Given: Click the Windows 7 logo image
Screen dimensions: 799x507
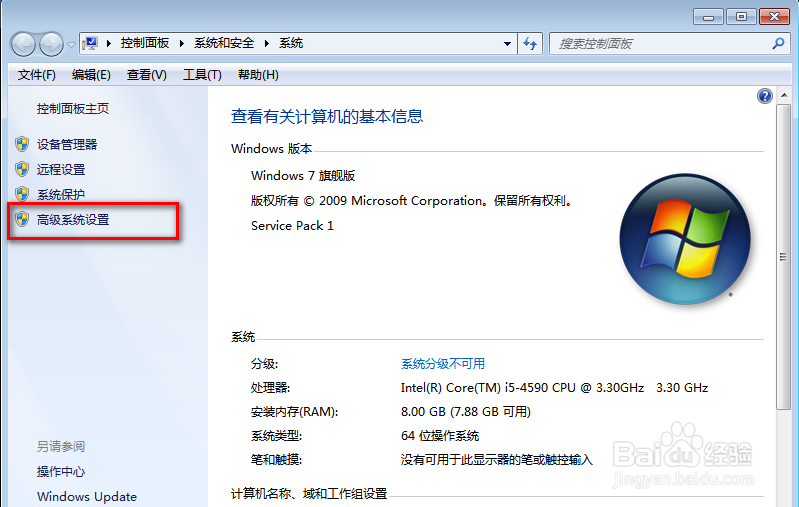Looking at the screenshot, I should (685, 239).
